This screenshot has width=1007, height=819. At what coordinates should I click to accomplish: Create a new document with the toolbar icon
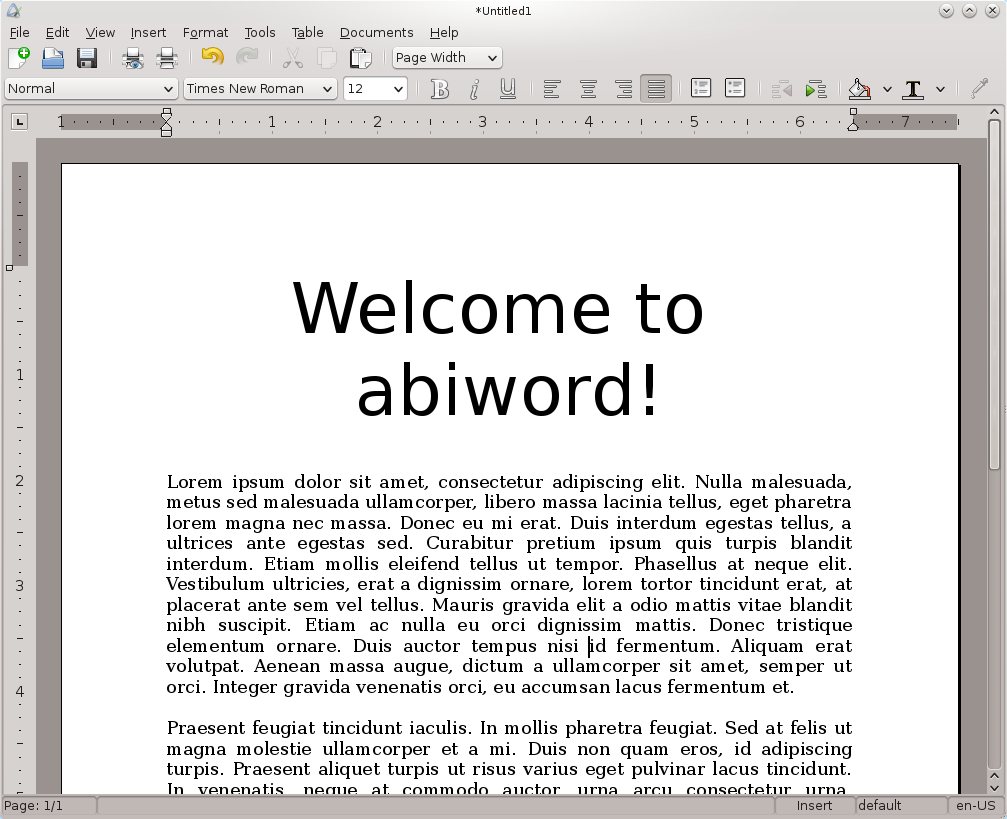(x=19, y=58)
